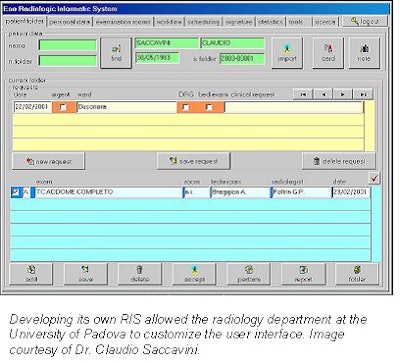The image size is (400, 363).
Task: Open the scheduling tab
Action: coord(203,22)
